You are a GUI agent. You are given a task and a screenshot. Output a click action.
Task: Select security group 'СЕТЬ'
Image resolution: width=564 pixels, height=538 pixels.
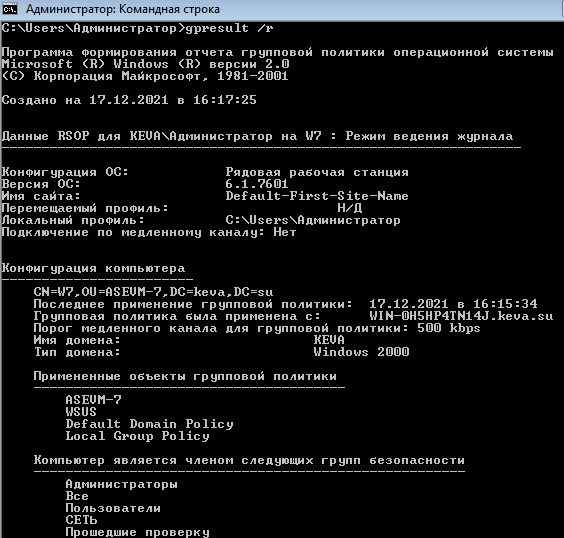coord(82,520)
